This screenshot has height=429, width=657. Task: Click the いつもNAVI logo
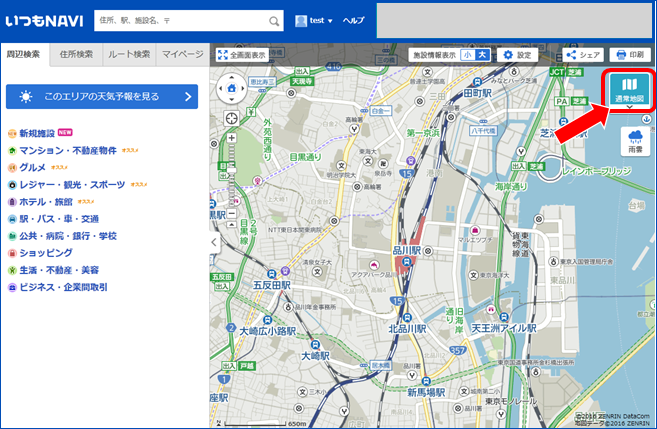(44, 21)
